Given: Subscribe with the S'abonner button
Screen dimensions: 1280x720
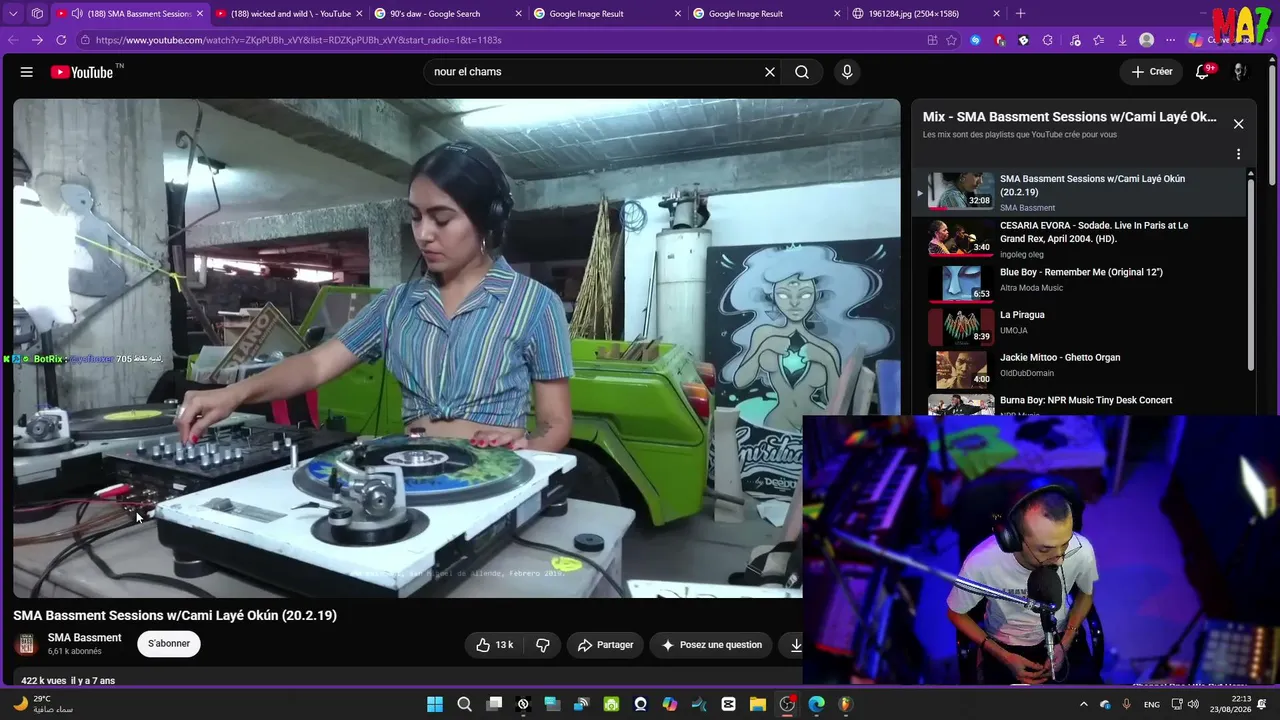Looking at the screenshot, I should point(169,644).
